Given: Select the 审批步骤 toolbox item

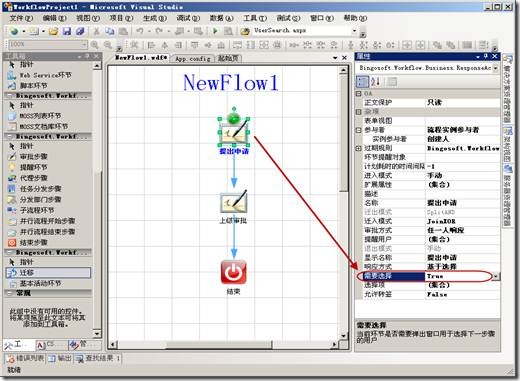Looking at the screenshot, I should pyautogui.click(x=33, y=156).
